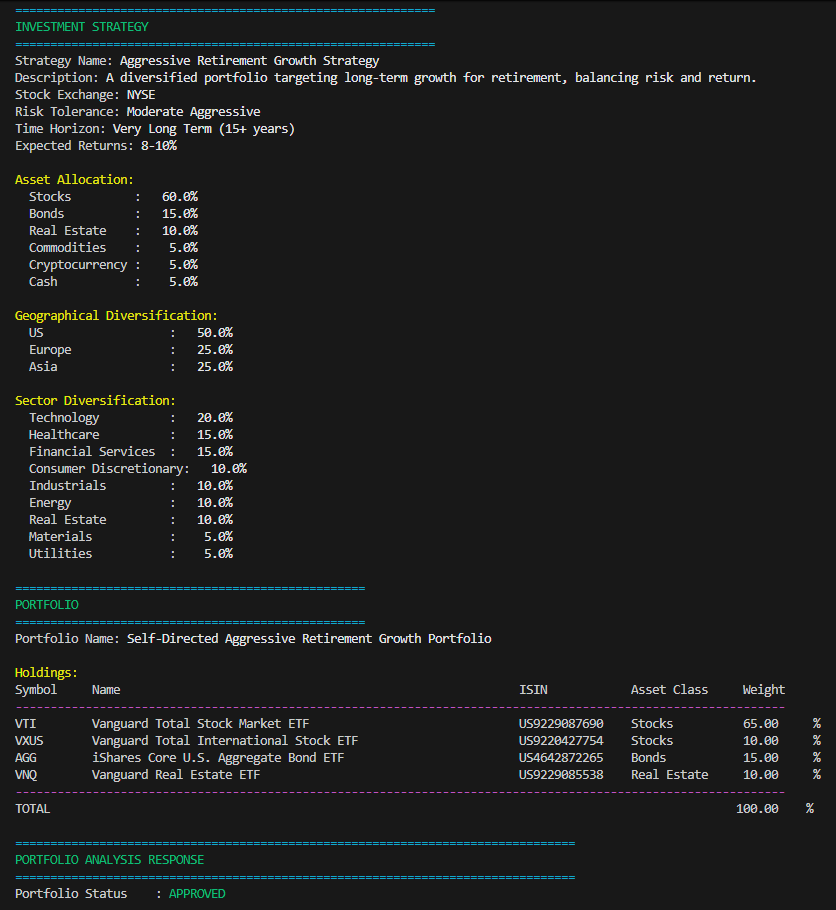Click the Asset Class column header
Screen dimensions: 836x910
pos(669,689)
